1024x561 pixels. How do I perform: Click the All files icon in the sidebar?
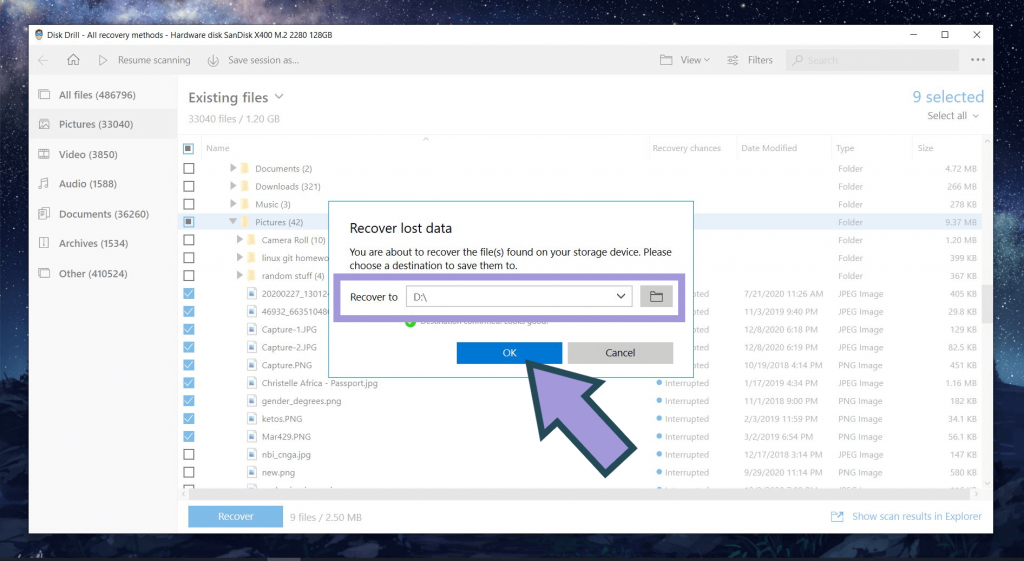(44, 95)
